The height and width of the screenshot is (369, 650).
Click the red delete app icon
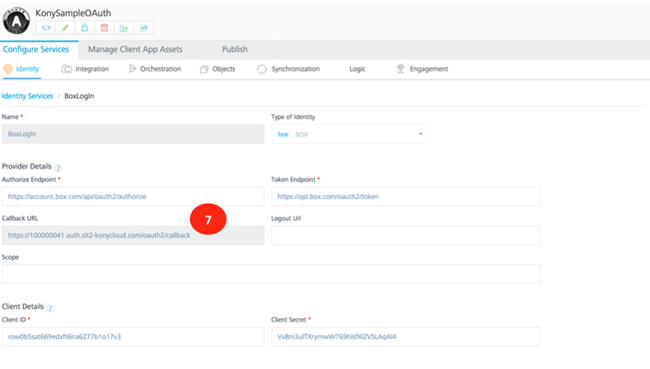[x=104, y=28]
